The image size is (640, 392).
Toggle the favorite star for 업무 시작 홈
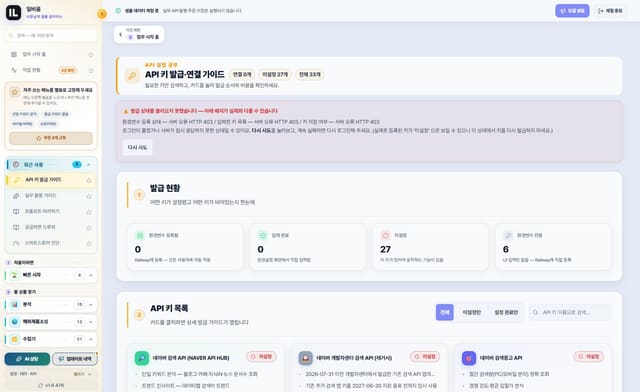coord(91,55)
